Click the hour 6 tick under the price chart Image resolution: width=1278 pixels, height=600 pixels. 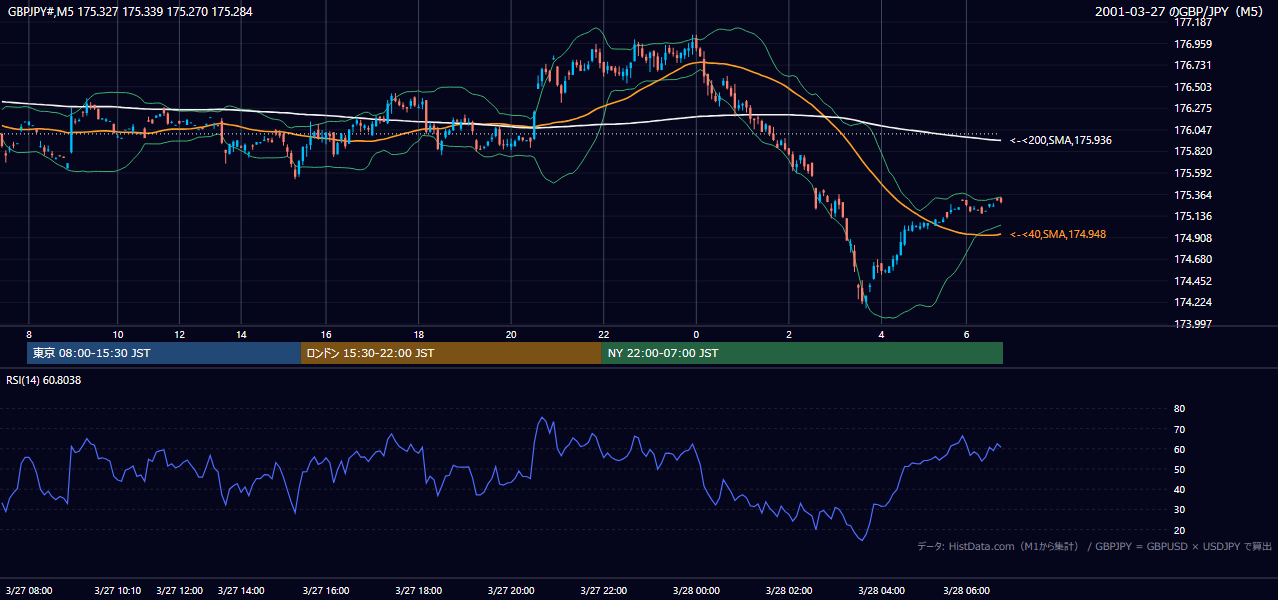[x=966, y=334]
